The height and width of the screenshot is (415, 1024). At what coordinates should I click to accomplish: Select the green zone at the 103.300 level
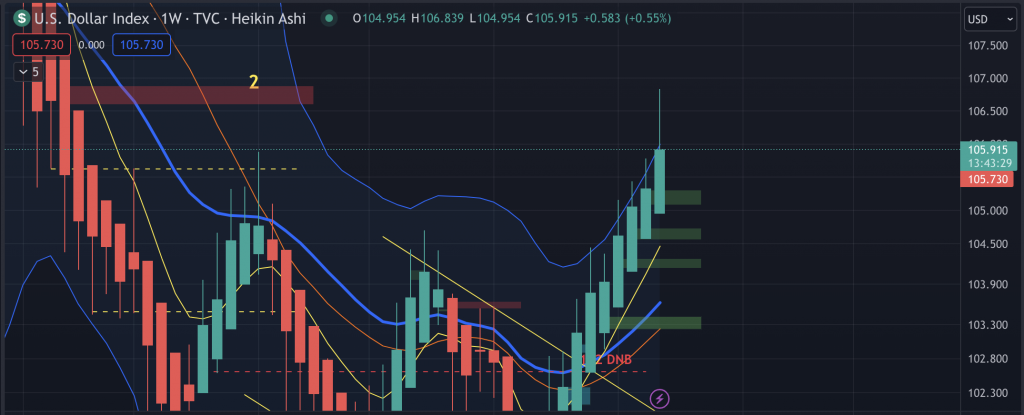coord(655,322)
